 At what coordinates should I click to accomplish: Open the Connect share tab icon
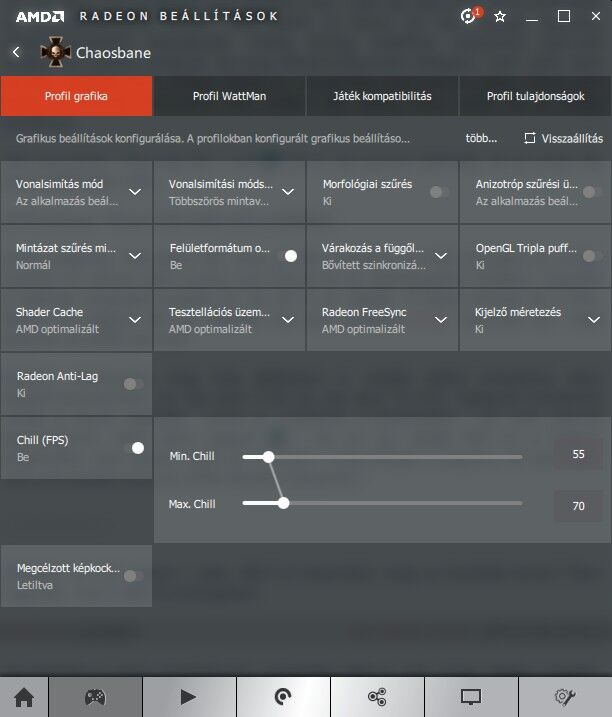[377, 697]
